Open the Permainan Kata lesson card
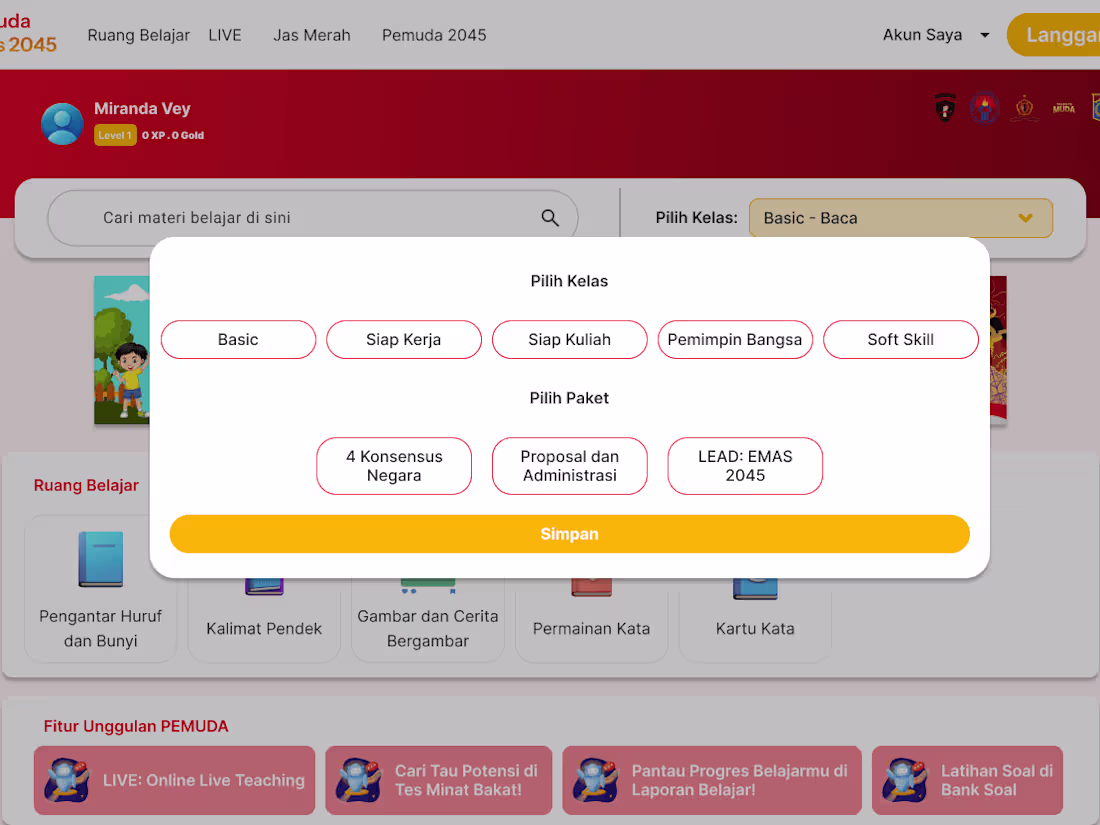Image resolution: width=1100 pixels, height=825 pixels. pyautogui.click(x=591, y=621)
